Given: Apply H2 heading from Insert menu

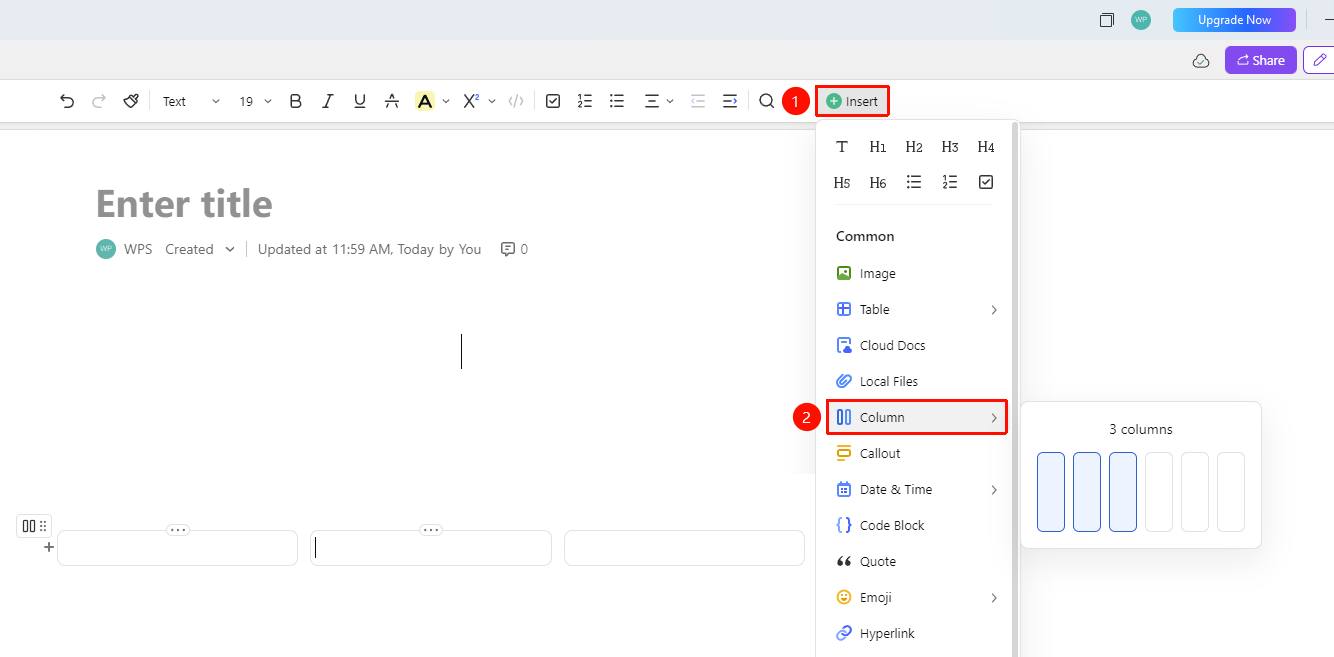Looking at the screenshot, I should (914, 147).
